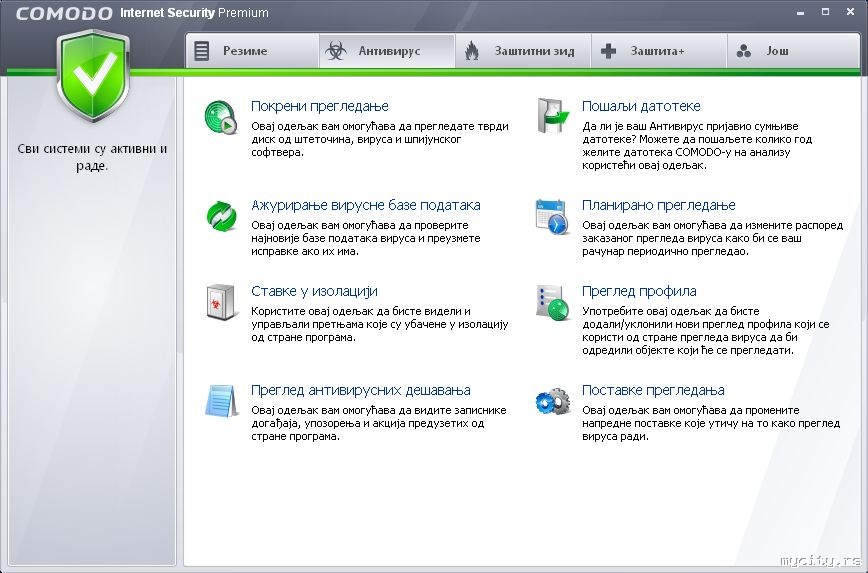
Task: Open the Пошаљи датотеке link
Action: [x=641, y=106]
